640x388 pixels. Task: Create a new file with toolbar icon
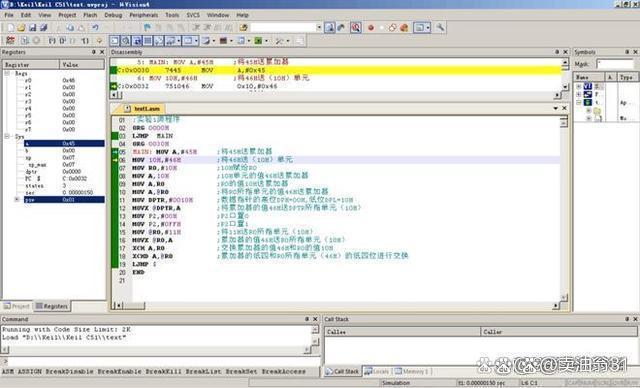coord(11,27)
